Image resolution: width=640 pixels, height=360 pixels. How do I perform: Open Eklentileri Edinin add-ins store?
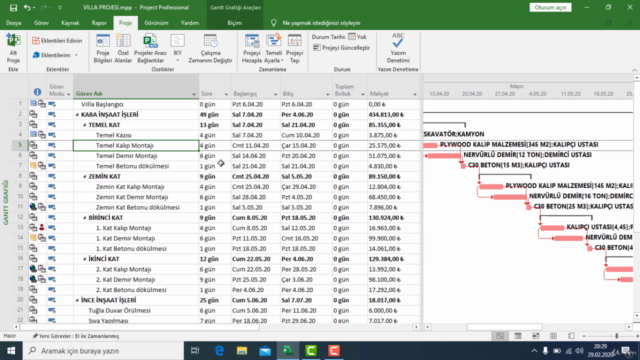tap(57, 41)
